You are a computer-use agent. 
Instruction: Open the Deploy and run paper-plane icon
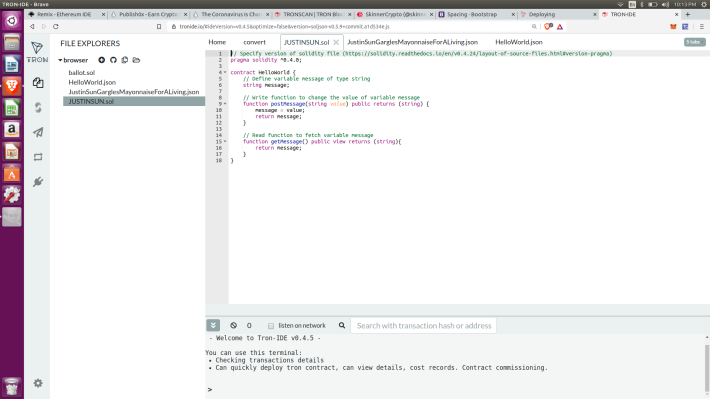(x=38, y=132)
